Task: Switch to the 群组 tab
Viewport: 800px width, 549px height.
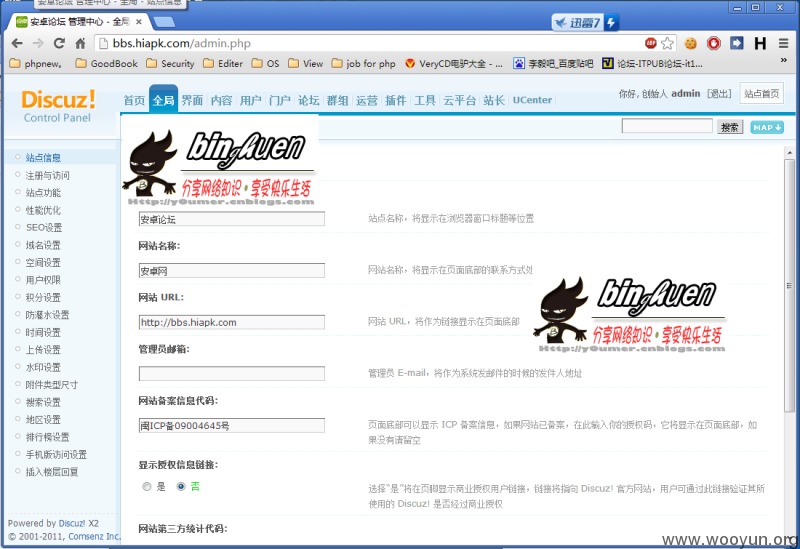Action: click(x=338, y=101)
